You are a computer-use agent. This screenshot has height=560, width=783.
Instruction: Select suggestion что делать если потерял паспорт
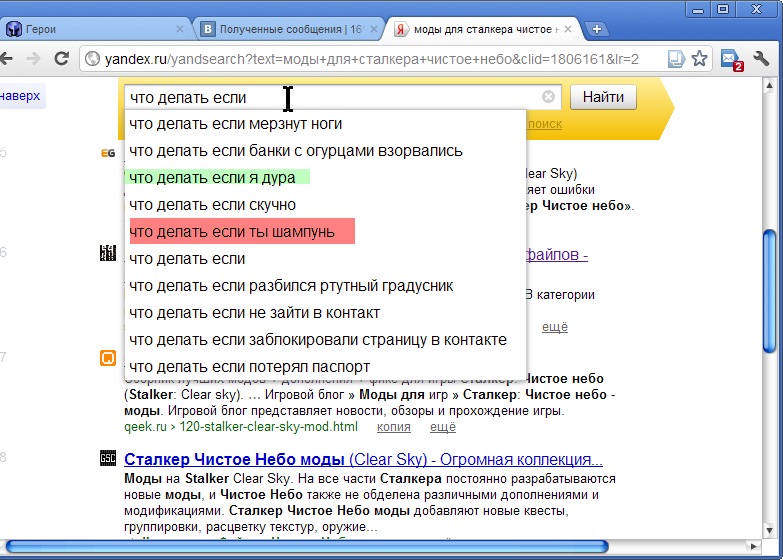pos(250,367)
